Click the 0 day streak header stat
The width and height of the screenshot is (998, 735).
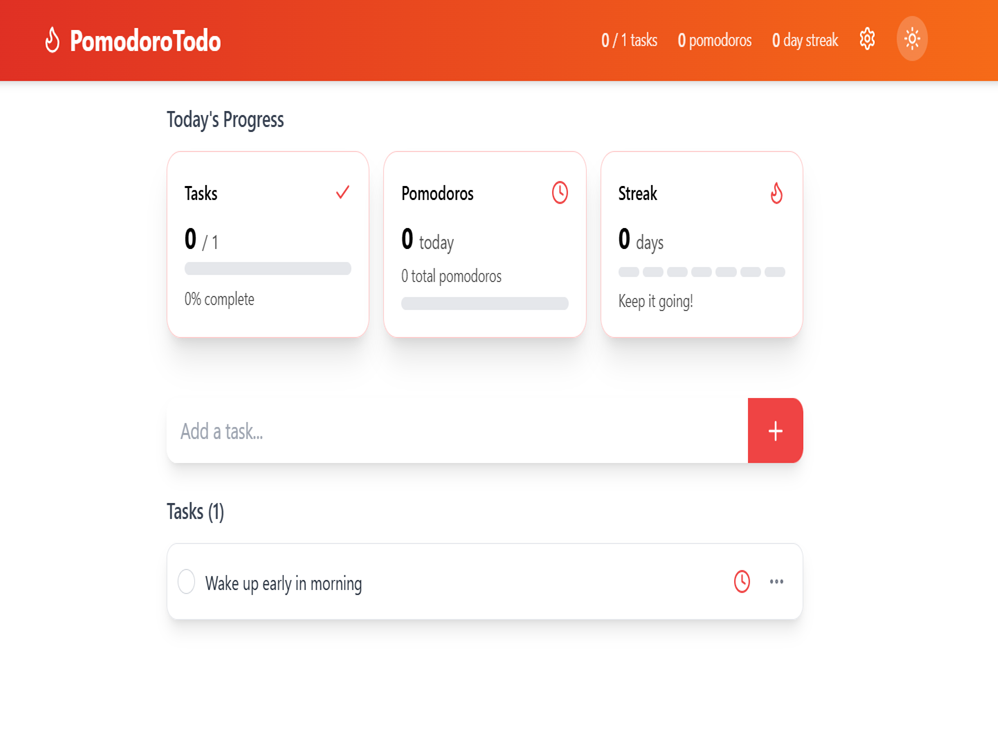coord(805,40)
